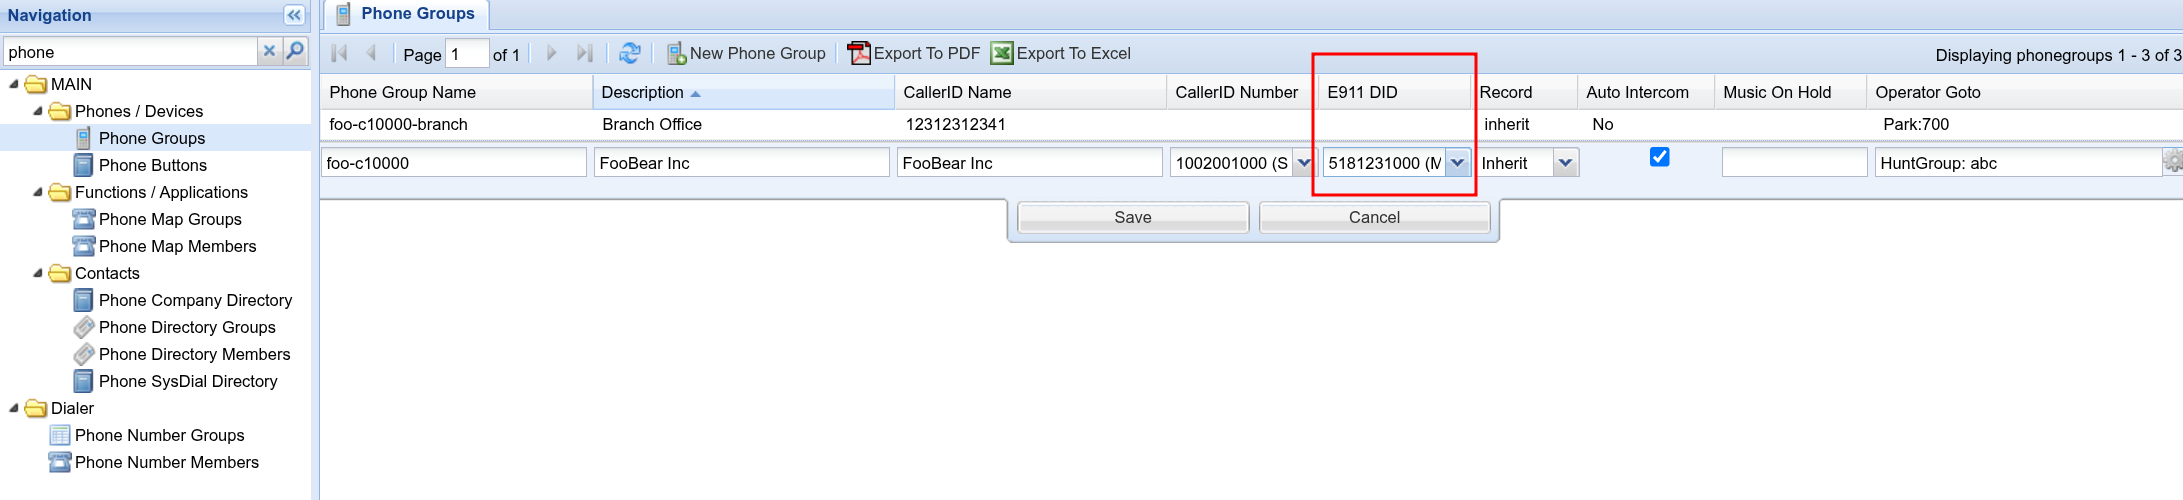Clear the navigation search field

tap(269, 51)
